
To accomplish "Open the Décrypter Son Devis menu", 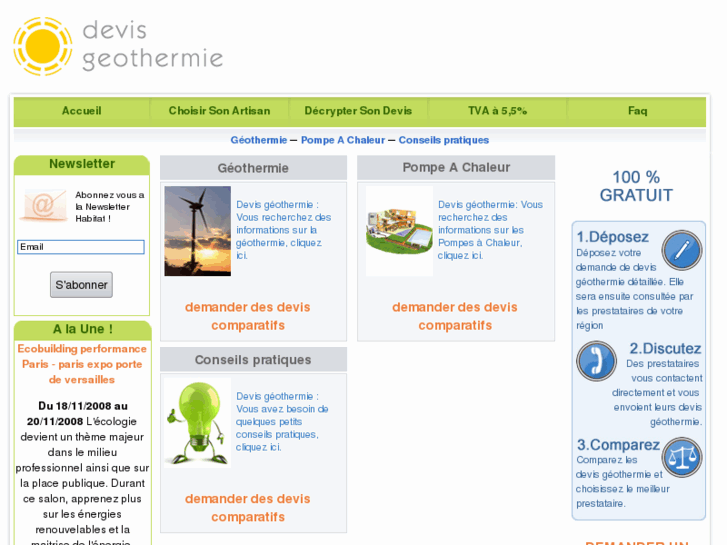I will (x=358, y=111).
